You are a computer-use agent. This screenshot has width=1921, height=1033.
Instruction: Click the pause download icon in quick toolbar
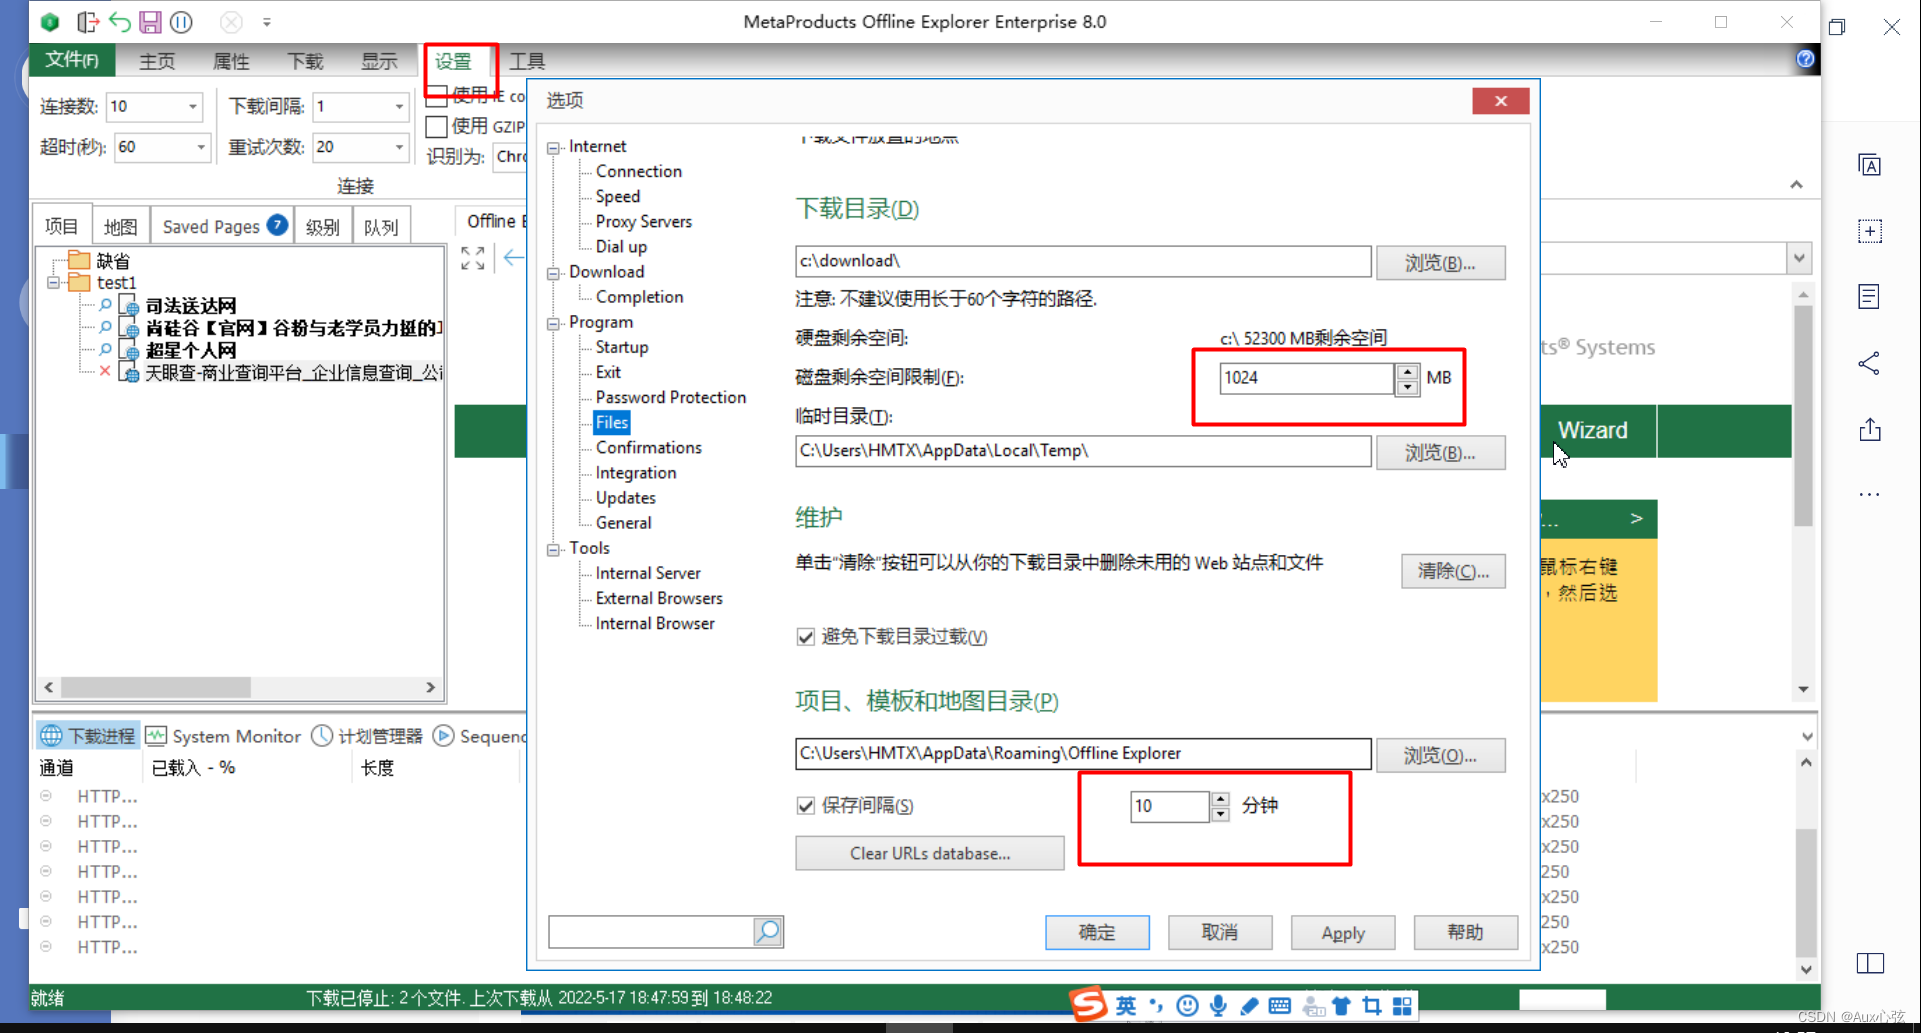[x=181, y=21]
